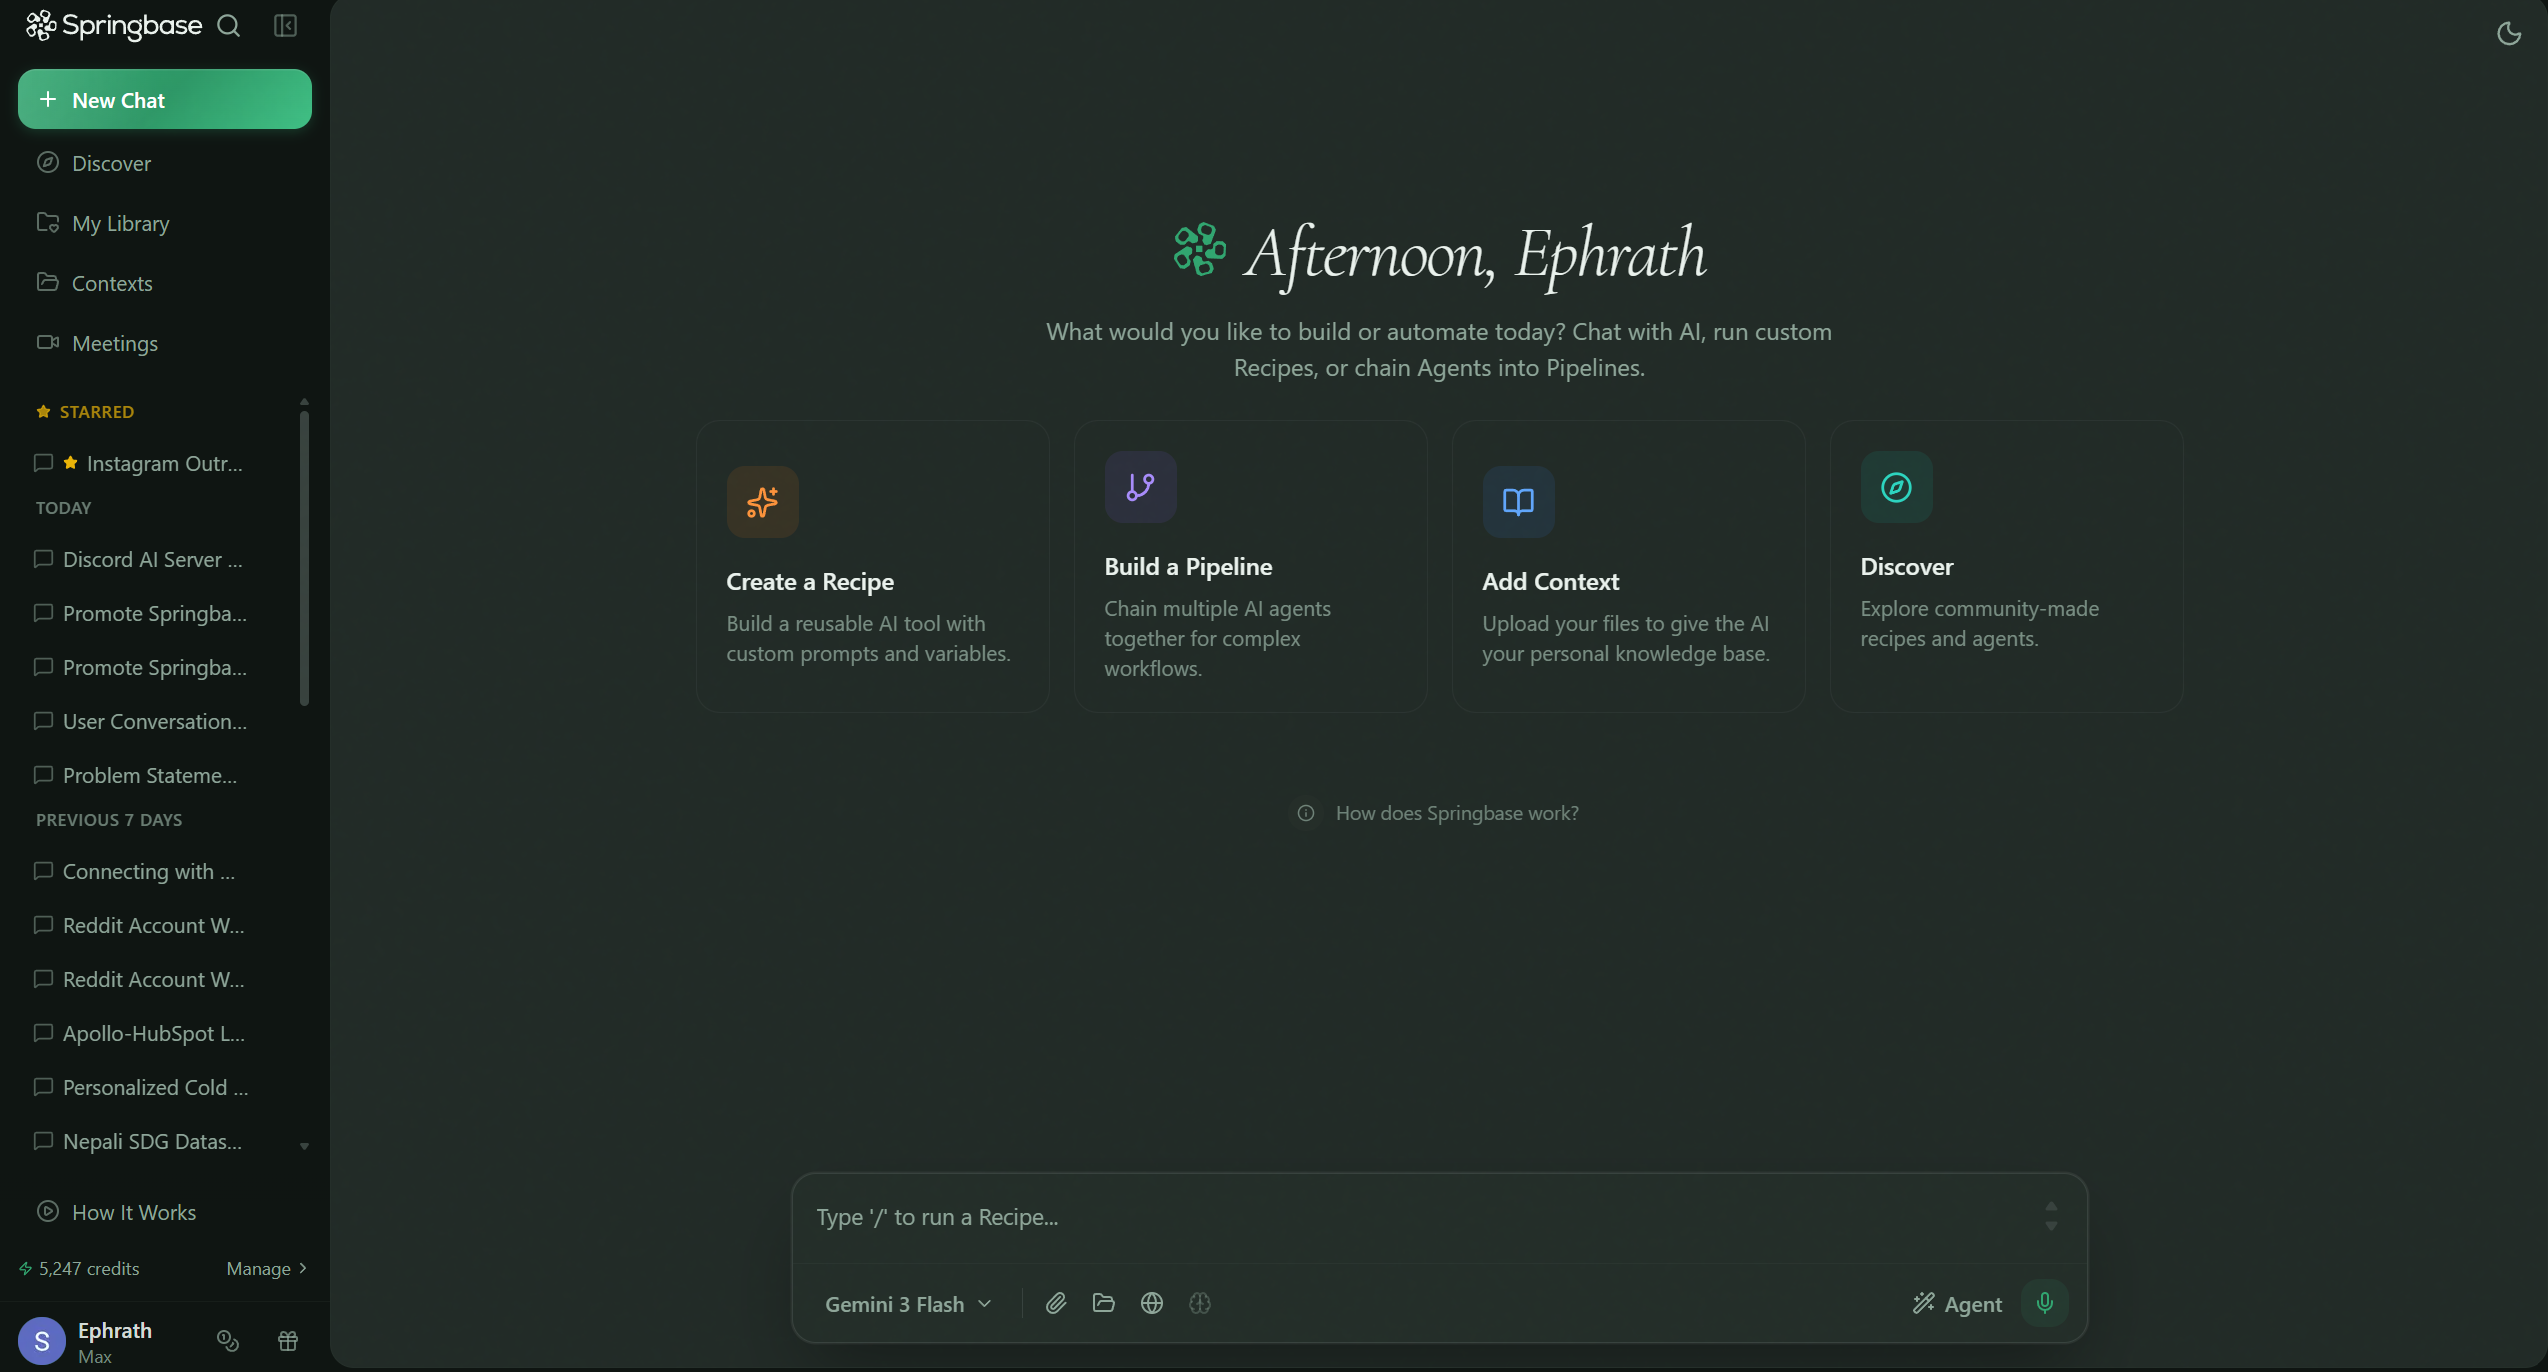Click the Contexts folder icon
Screen dimensions: 2548x1372
pos(48,282)
